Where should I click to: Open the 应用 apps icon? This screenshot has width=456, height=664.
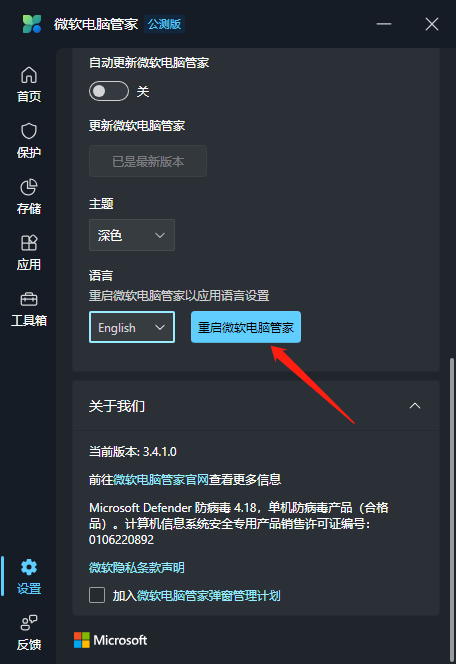click(29, 243)
